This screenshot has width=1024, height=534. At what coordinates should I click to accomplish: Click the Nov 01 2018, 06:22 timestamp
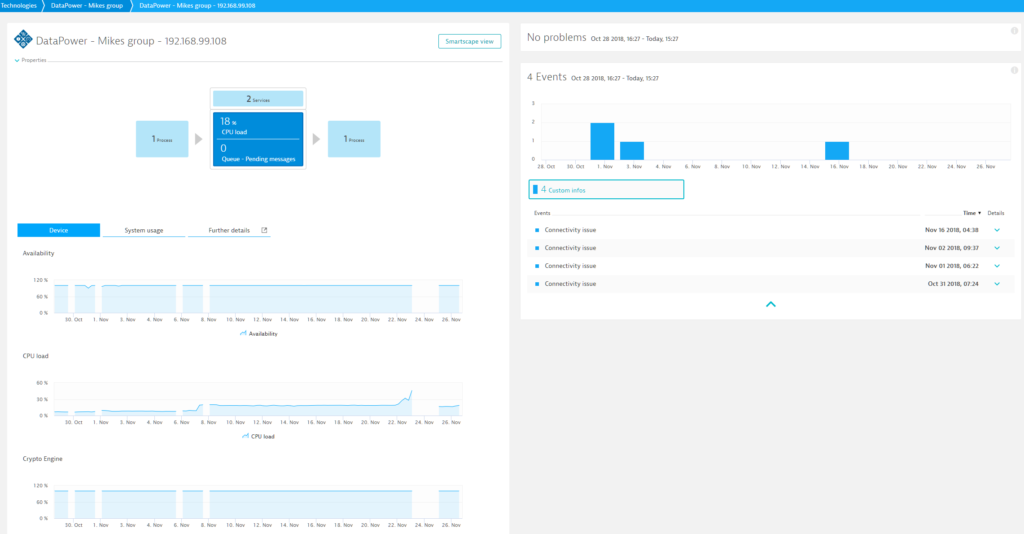(952, 266)
